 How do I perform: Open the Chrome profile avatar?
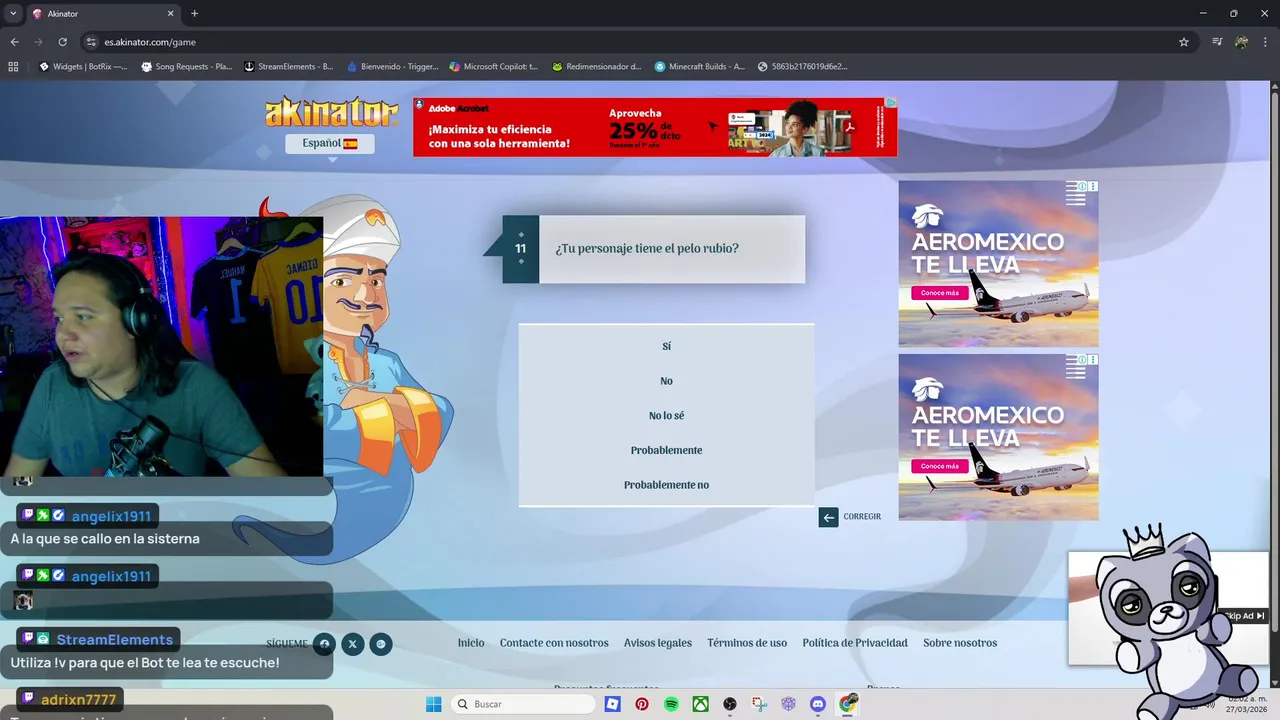pos(1241,42)
